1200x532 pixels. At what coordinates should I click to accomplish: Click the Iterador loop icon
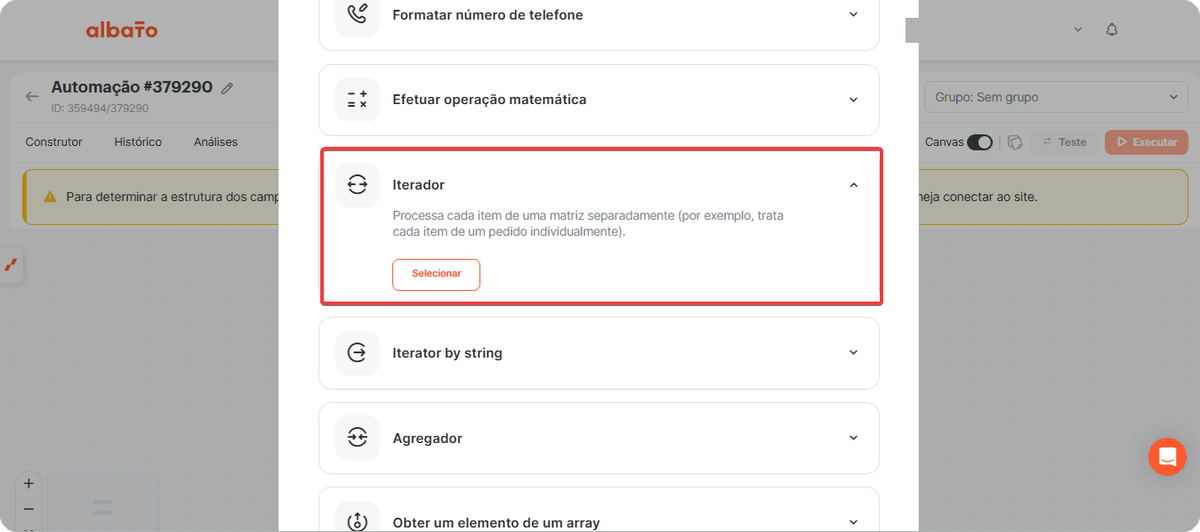coord(357,184)
